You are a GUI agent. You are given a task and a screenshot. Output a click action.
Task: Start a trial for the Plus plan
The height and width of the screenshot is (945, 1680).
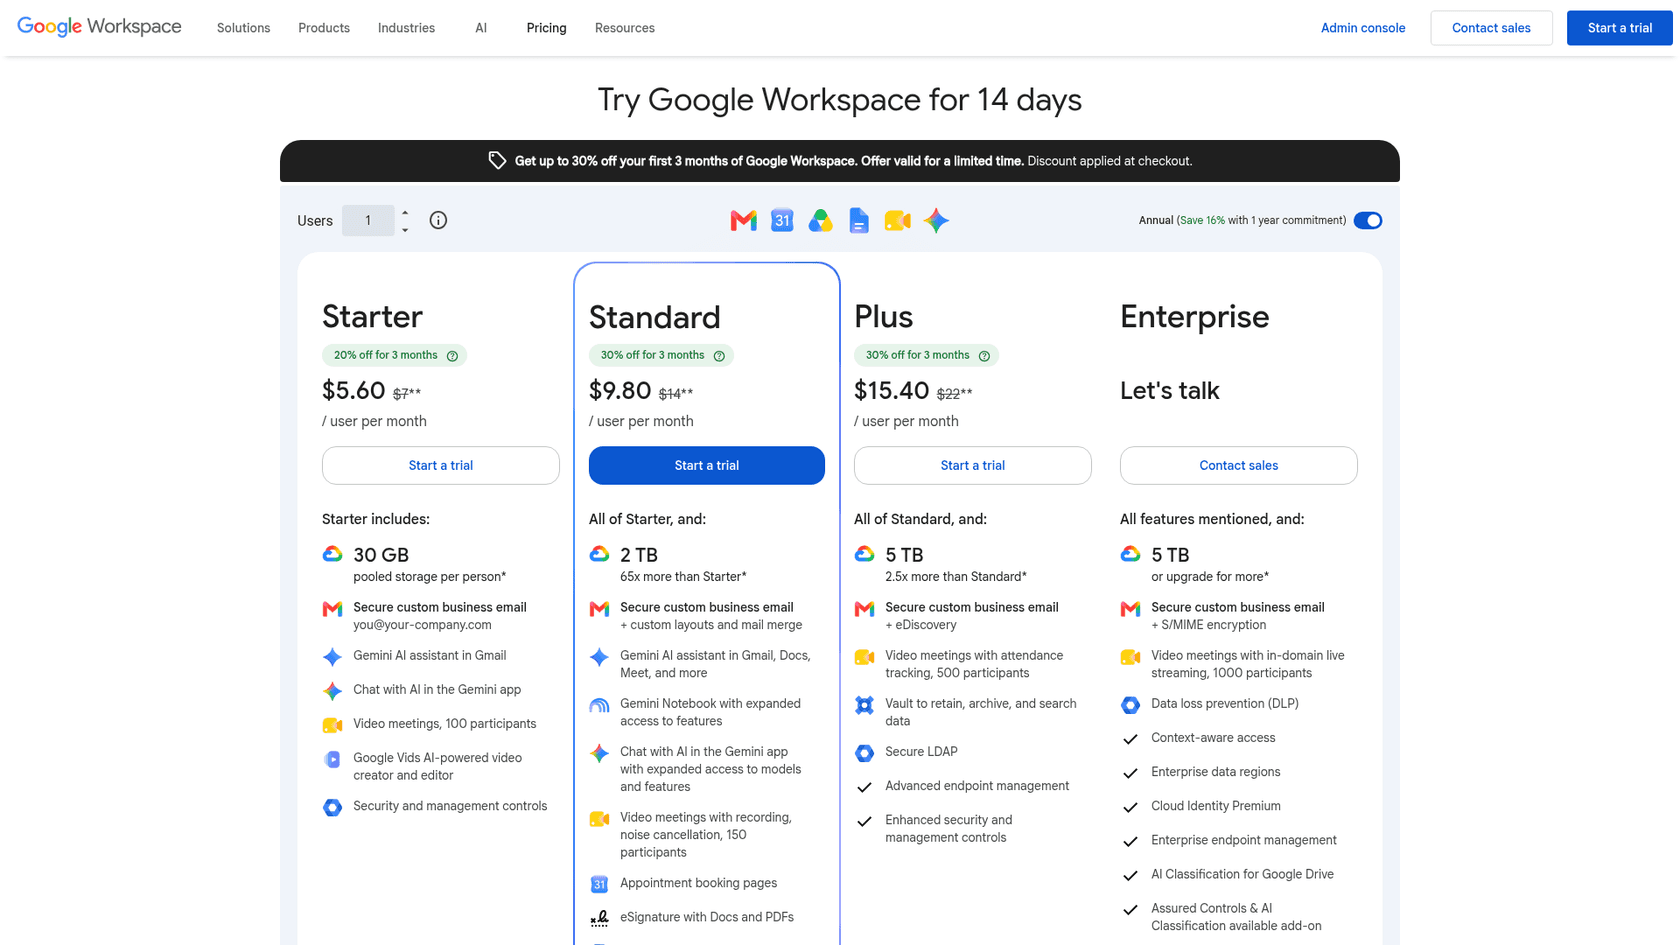[973, 465]
